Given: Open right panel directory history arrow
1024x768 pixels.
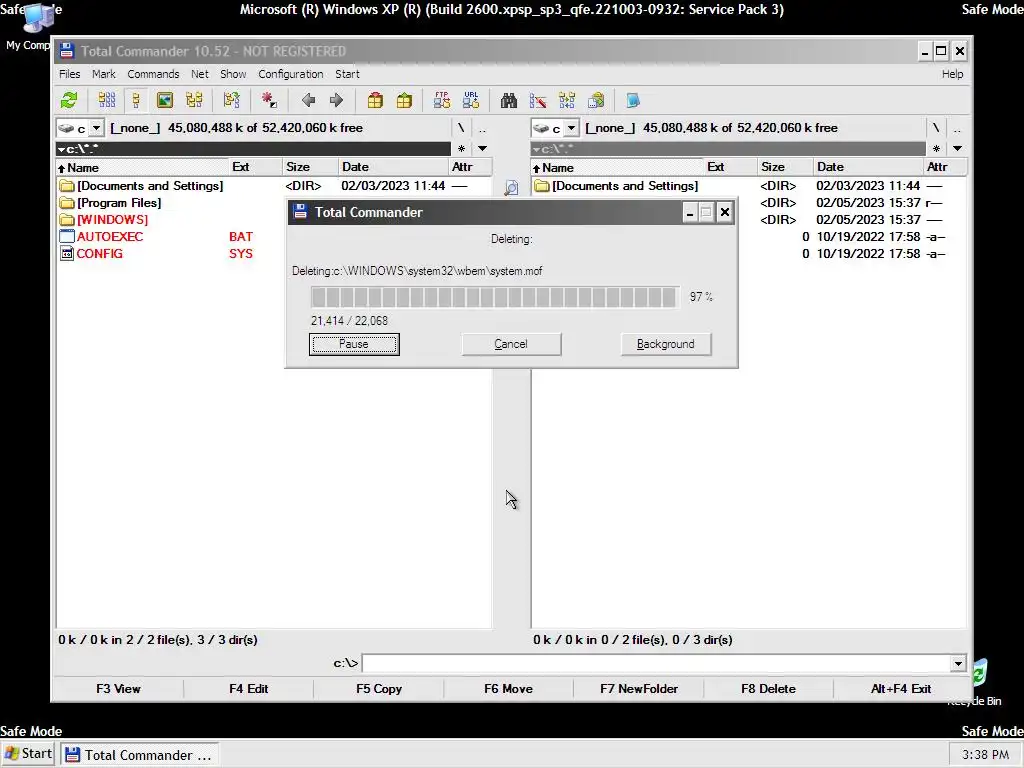Looking at the screenshot, I should click(x=957, y=149).
